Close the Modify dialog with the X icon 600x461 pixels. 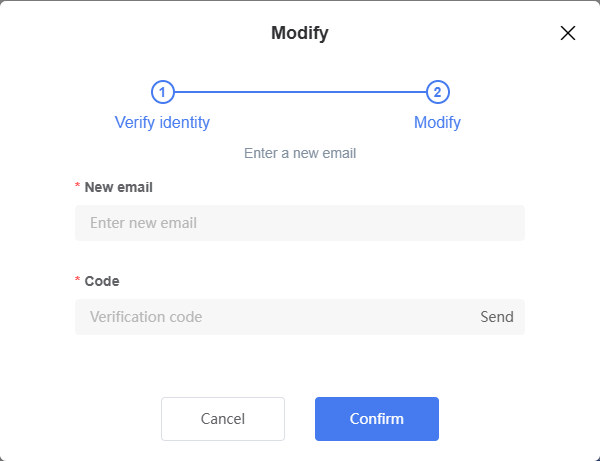(568, 33)
